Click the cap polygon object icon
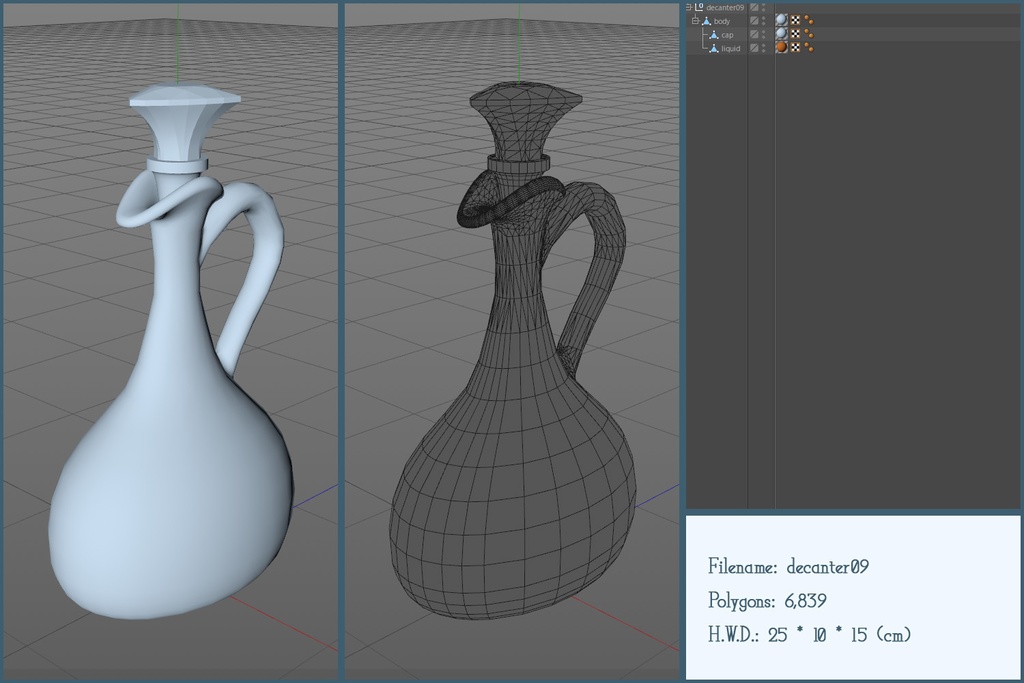This screenshot has height=683, width=1024. (714, 35)
